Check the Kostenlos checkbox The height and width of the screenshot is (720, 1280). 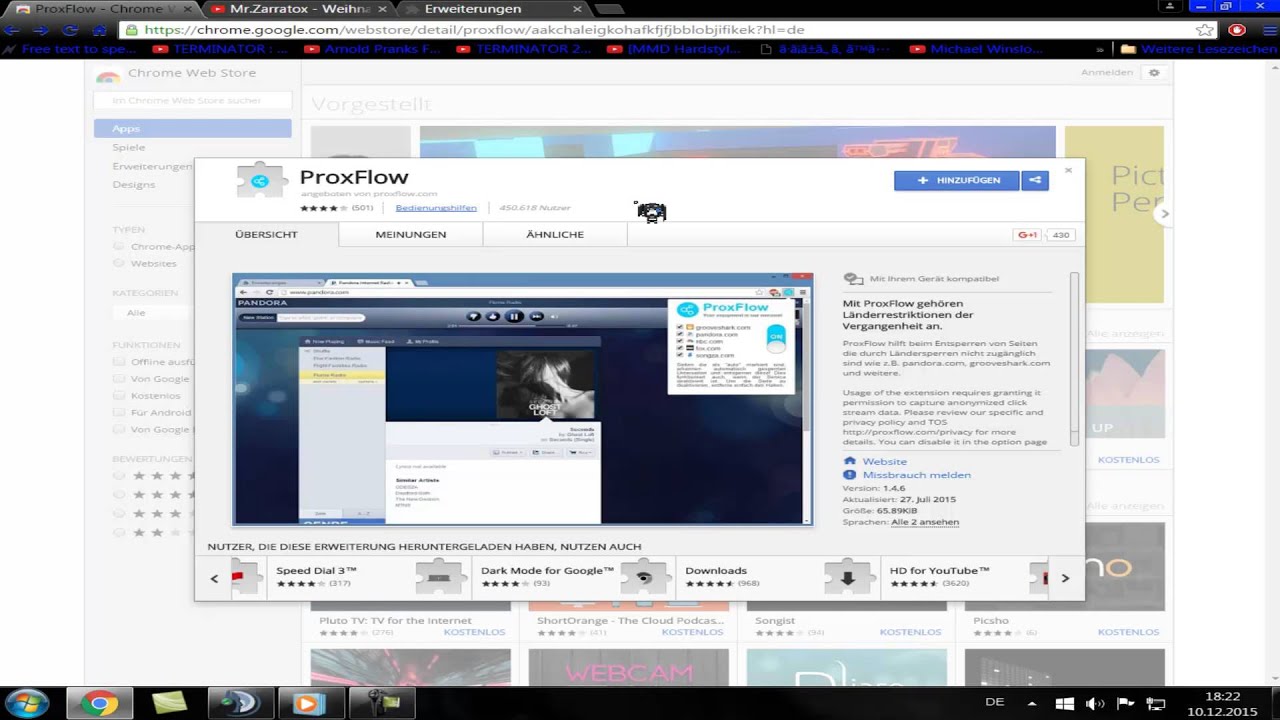click(119, 396)
